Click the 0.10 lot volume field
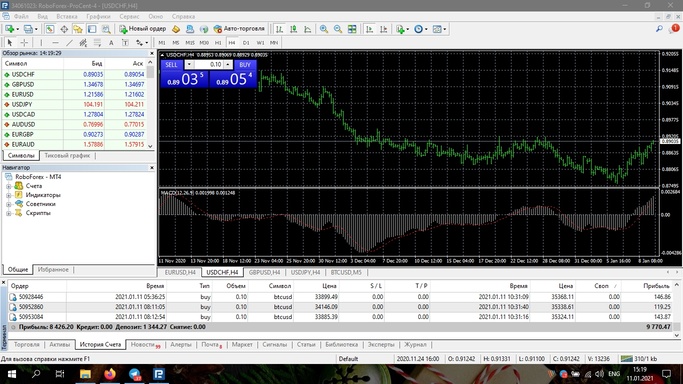683x384 pixels. pyautogui.click(x=208, y=64)
